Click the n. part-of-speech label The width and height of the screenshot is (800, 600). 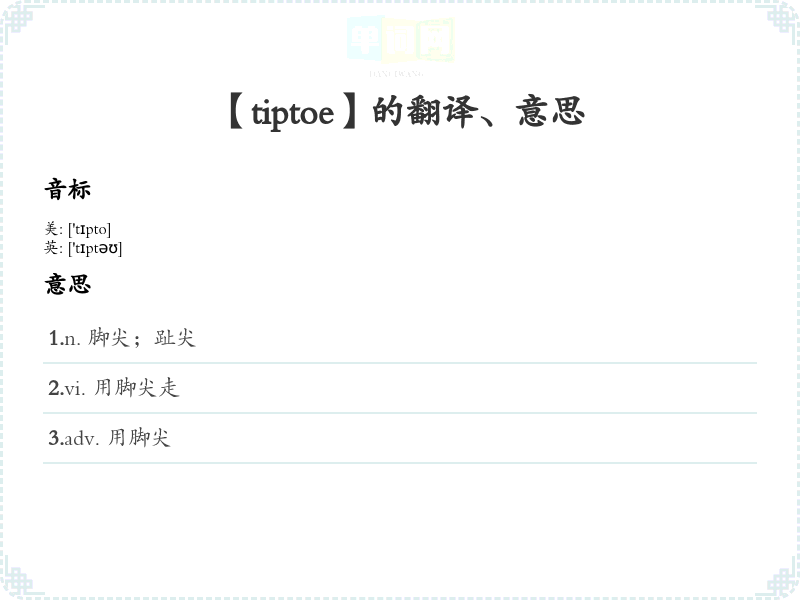(x=72, y=339)
